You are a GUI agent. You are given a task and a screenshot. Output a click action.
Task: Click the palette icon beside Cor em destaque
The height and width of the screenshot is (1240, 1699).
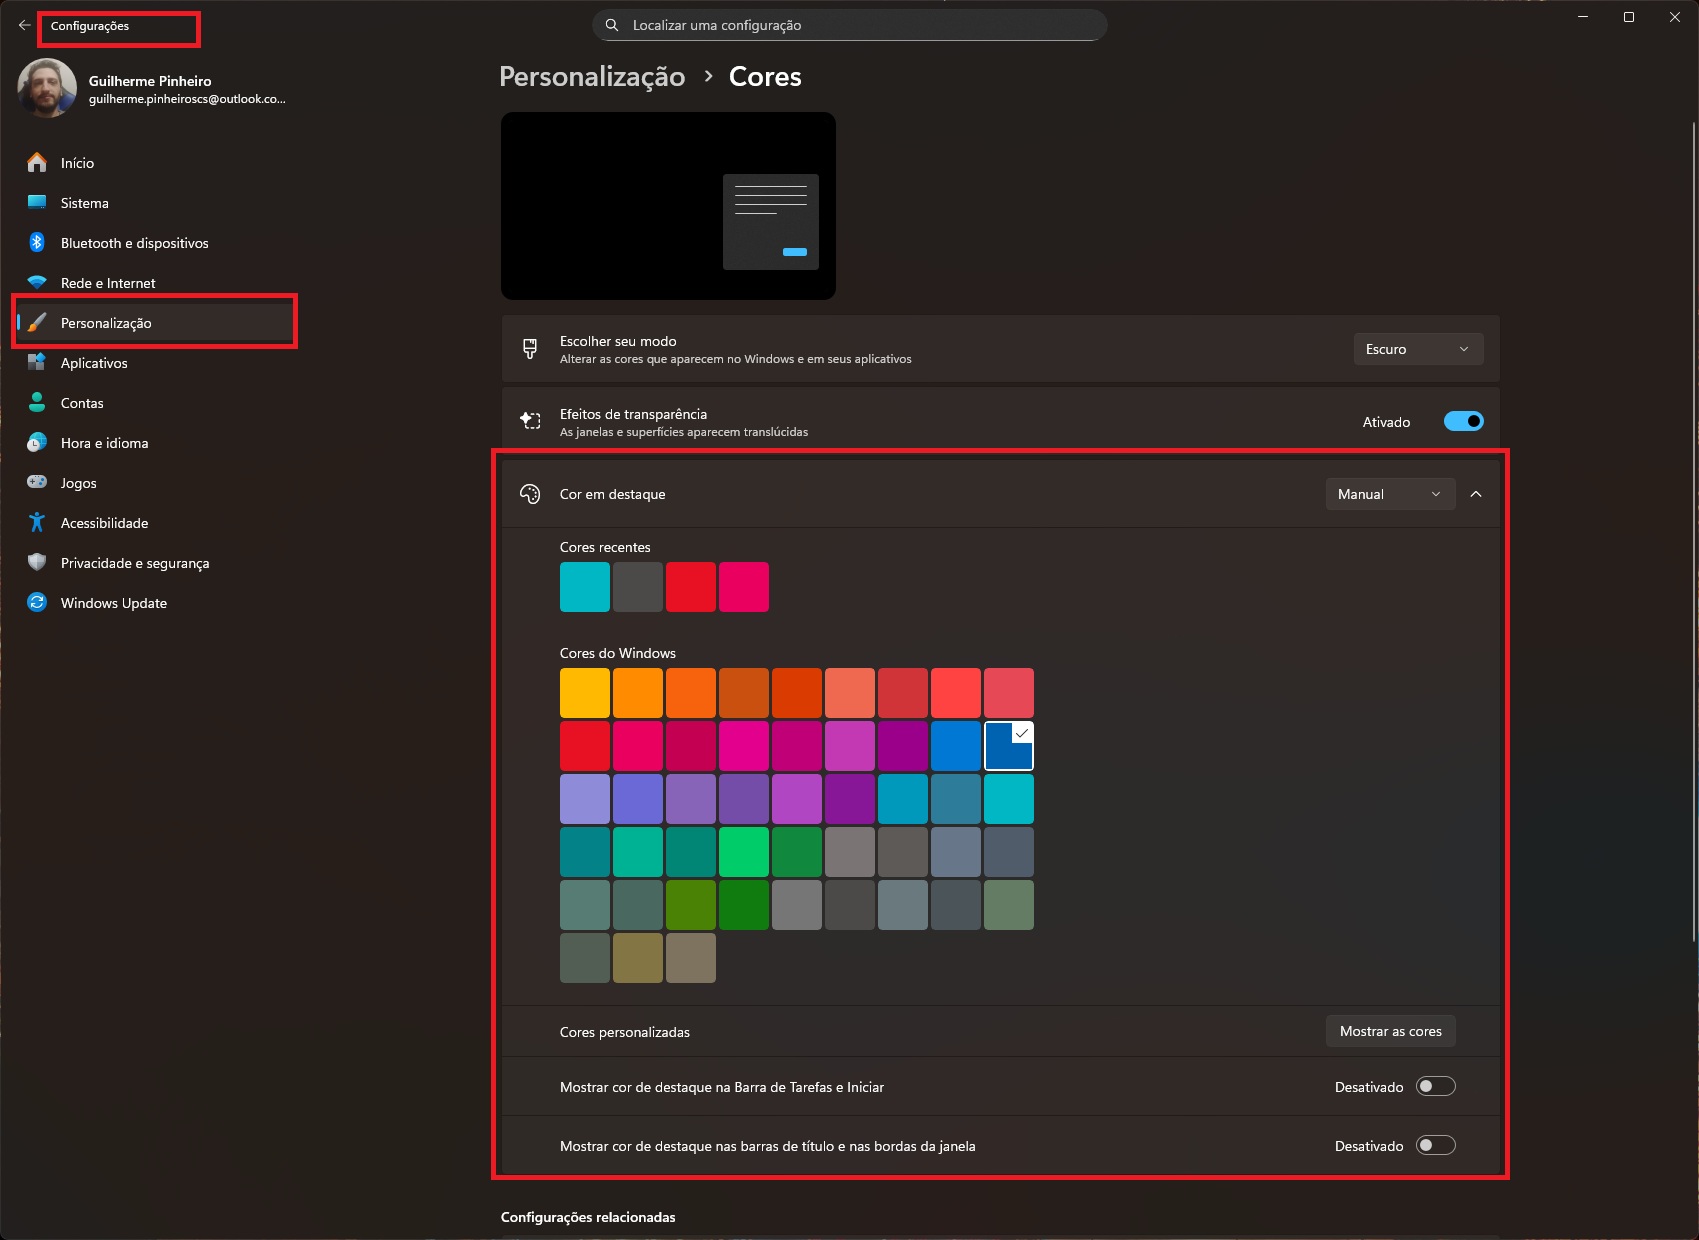(x=530, y=493)
